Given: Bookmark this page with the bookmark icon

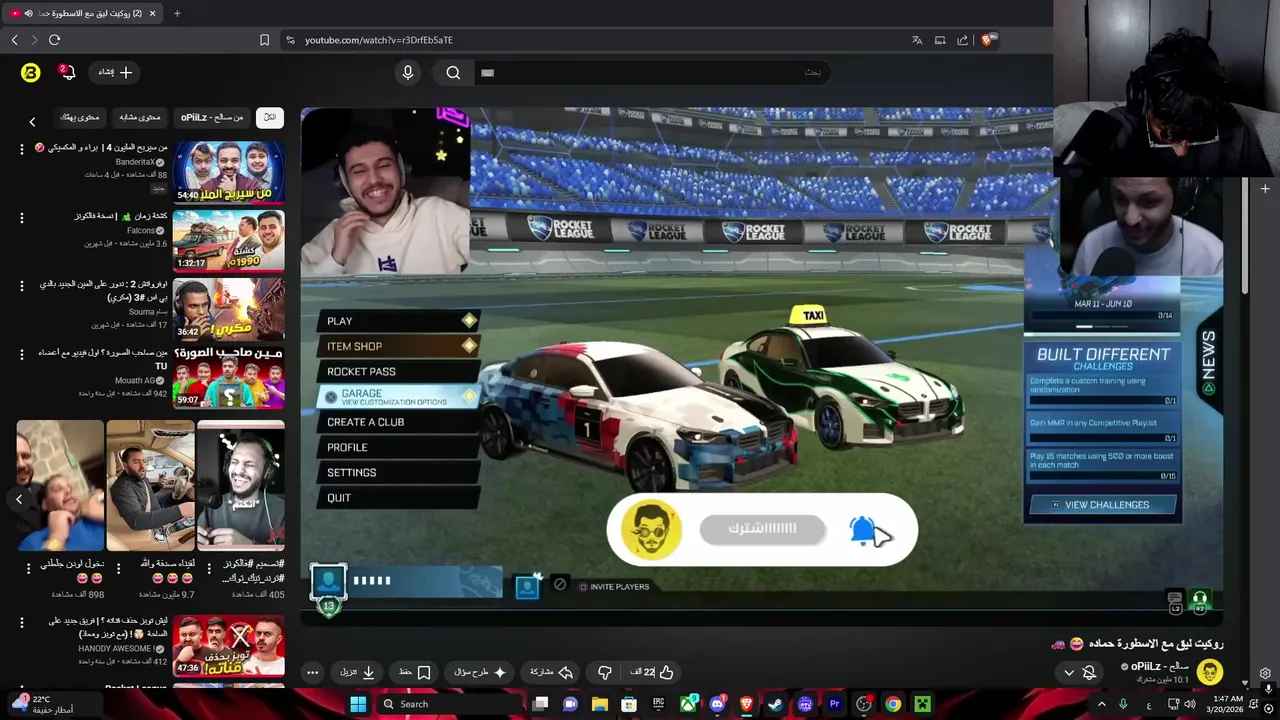Looking at the screenshot, I should pos(264,40).
